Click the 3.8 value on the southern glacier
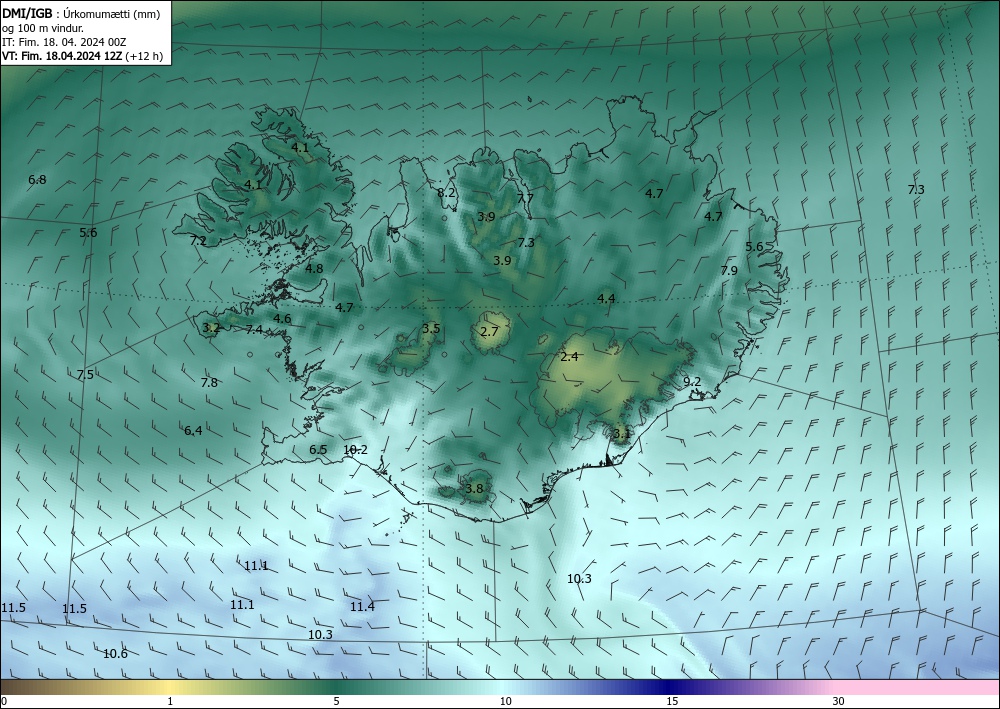This screenshot has width=1000, height=709. point(474,489)
